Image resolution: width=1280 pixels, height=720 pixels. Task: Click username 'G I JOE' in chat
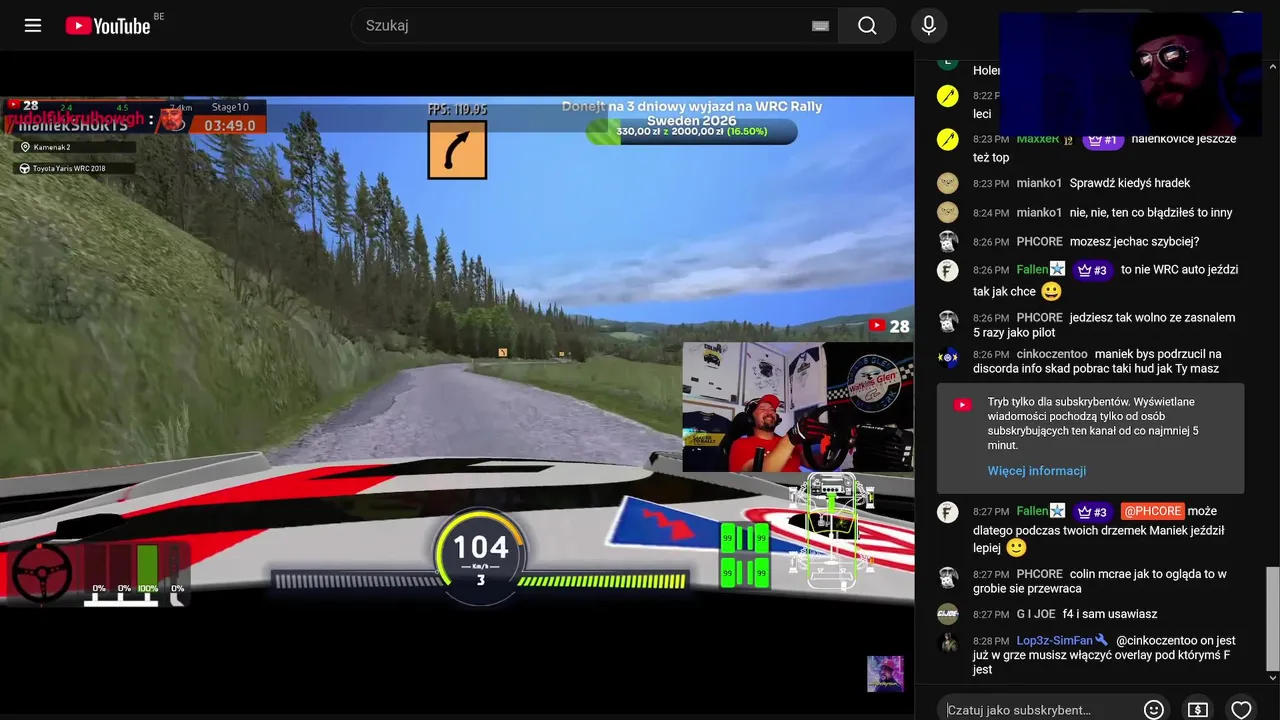1036,614
